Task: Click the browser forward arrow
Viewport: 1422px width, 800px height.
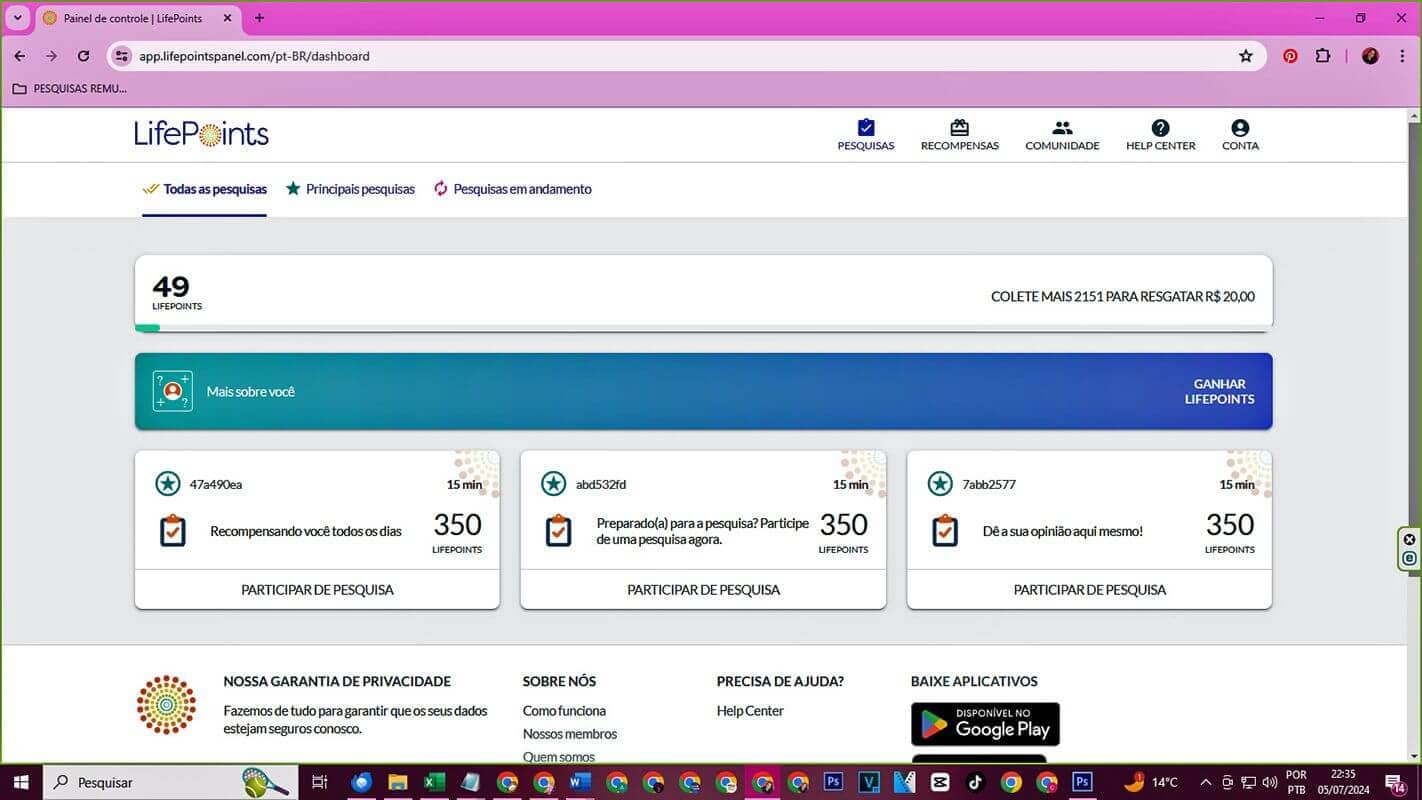Action: (52, 56)
